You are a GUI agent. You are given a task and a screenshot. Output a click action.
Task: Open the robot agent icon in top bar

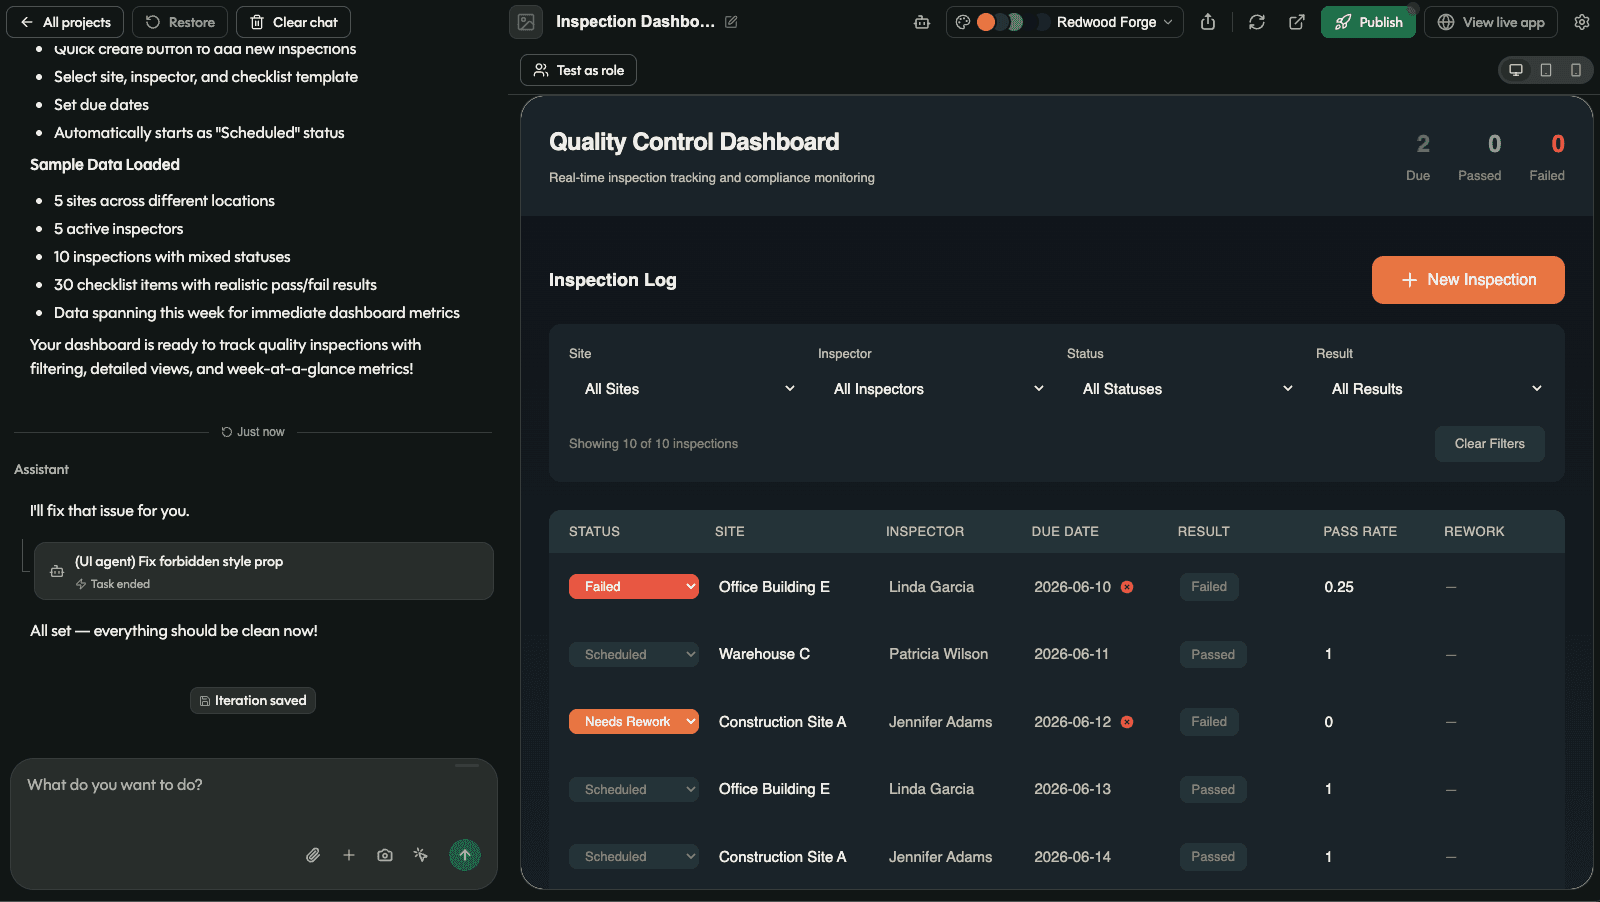[x=922, y=22]
